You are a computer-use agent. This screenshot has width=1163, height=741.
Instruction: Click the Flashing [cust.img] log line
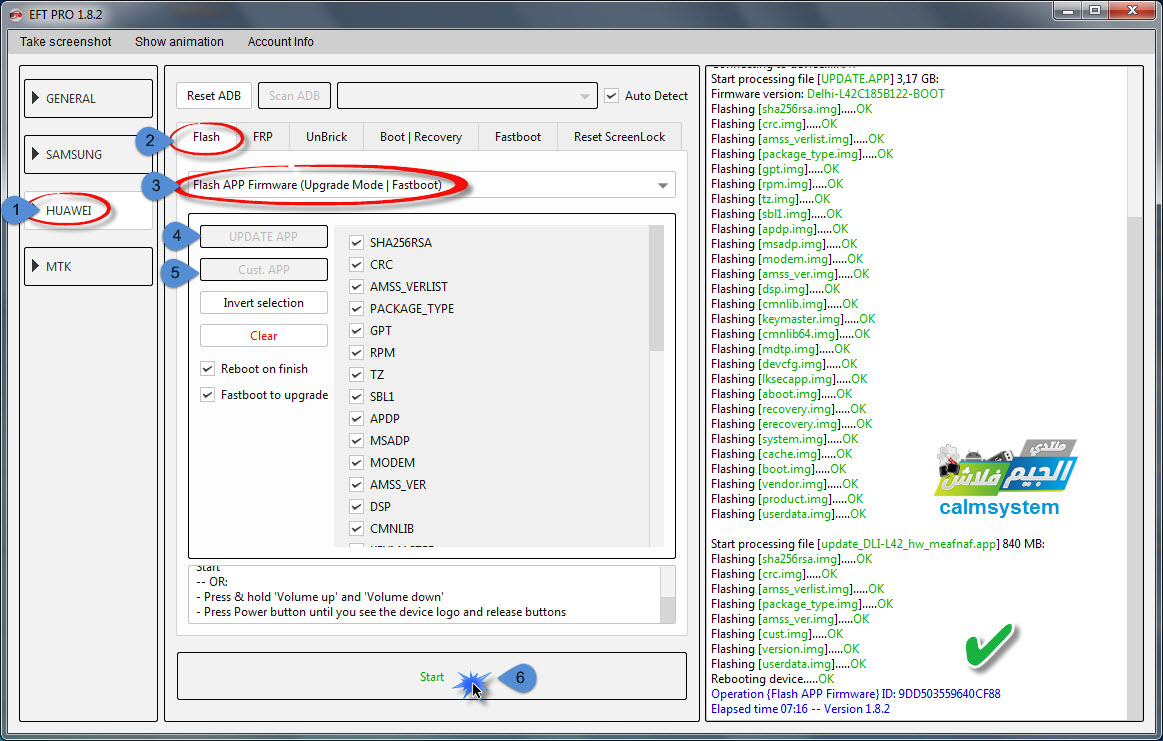click(777, 634)
